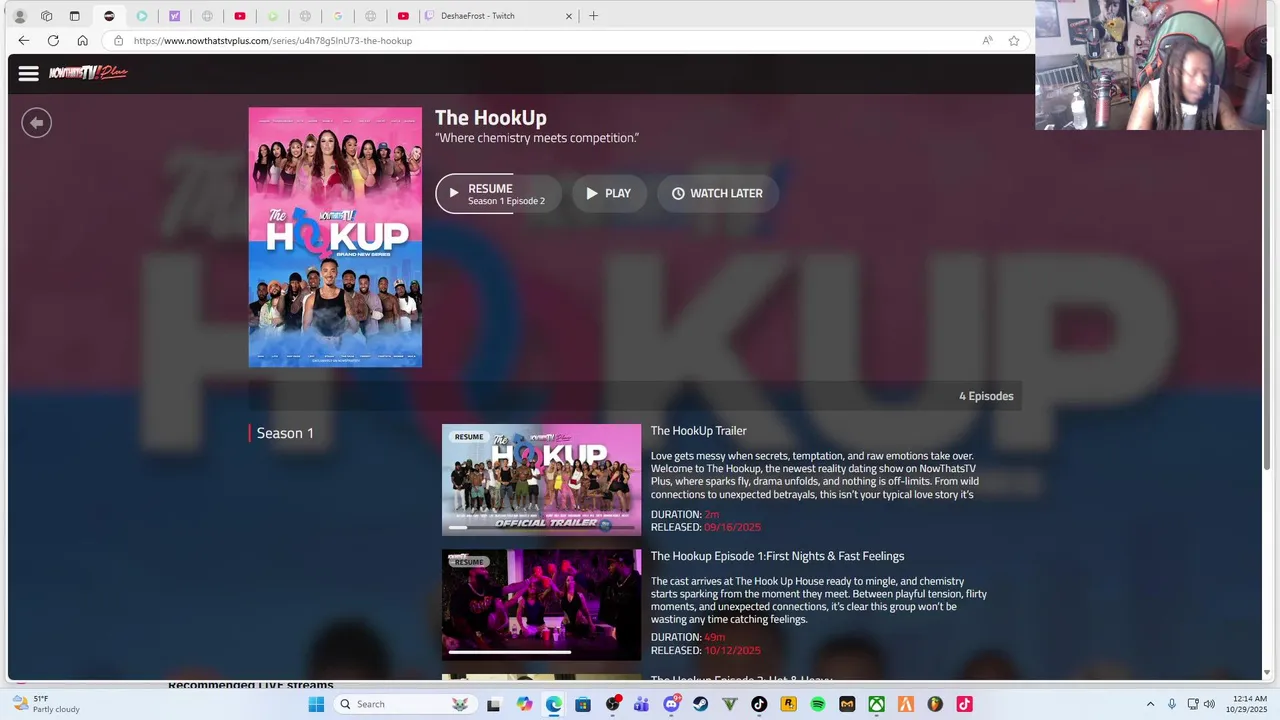Resume Season 1 Episode 2
Viewport: 1280px width, 720px height.
498,194
